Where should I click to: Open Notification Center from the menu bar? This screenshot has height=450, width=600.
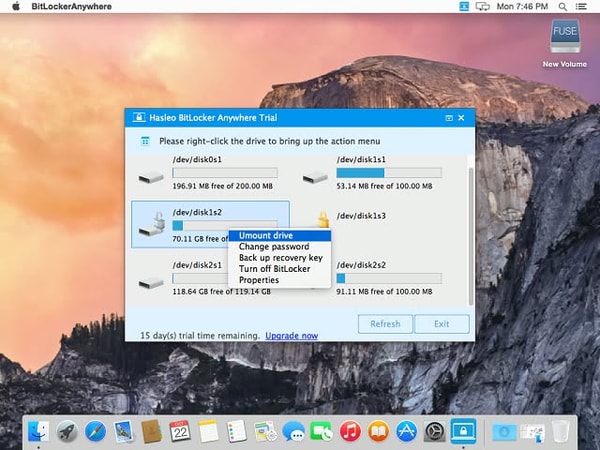[581, 7]
